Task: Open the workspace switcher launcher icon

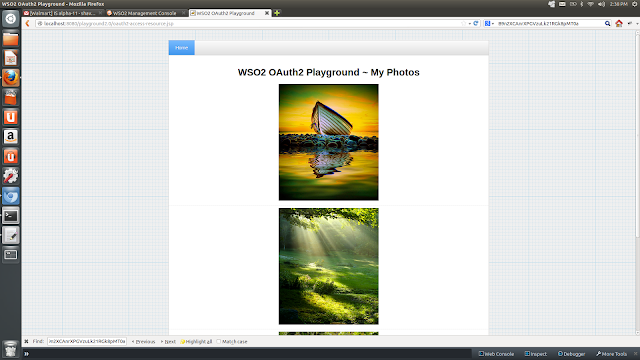Action: click(x=11, y=255)
